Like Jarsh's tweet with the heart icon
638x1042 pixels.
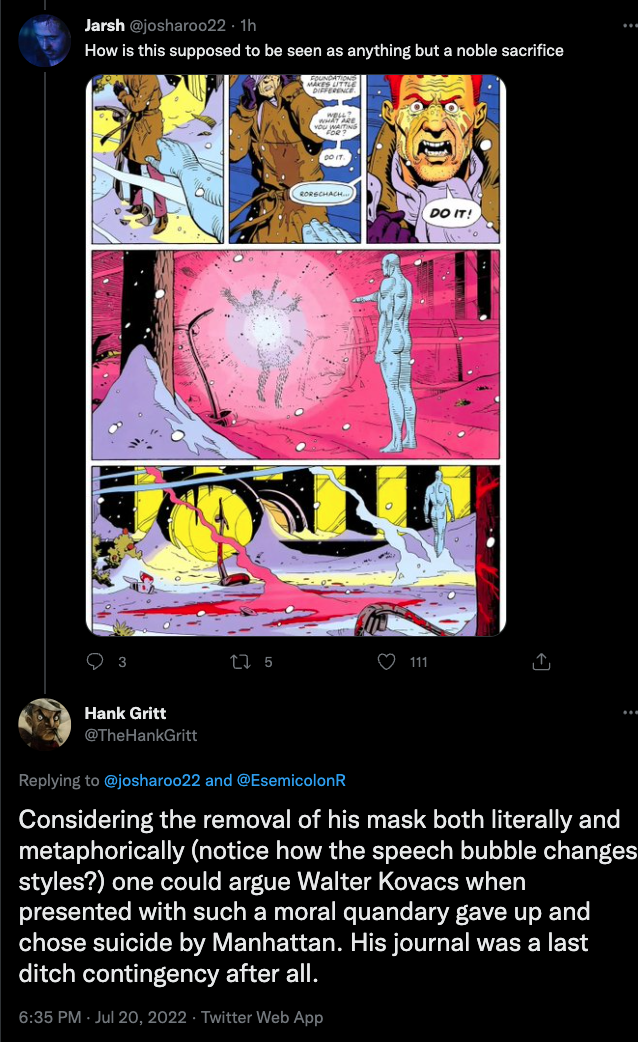387,661
